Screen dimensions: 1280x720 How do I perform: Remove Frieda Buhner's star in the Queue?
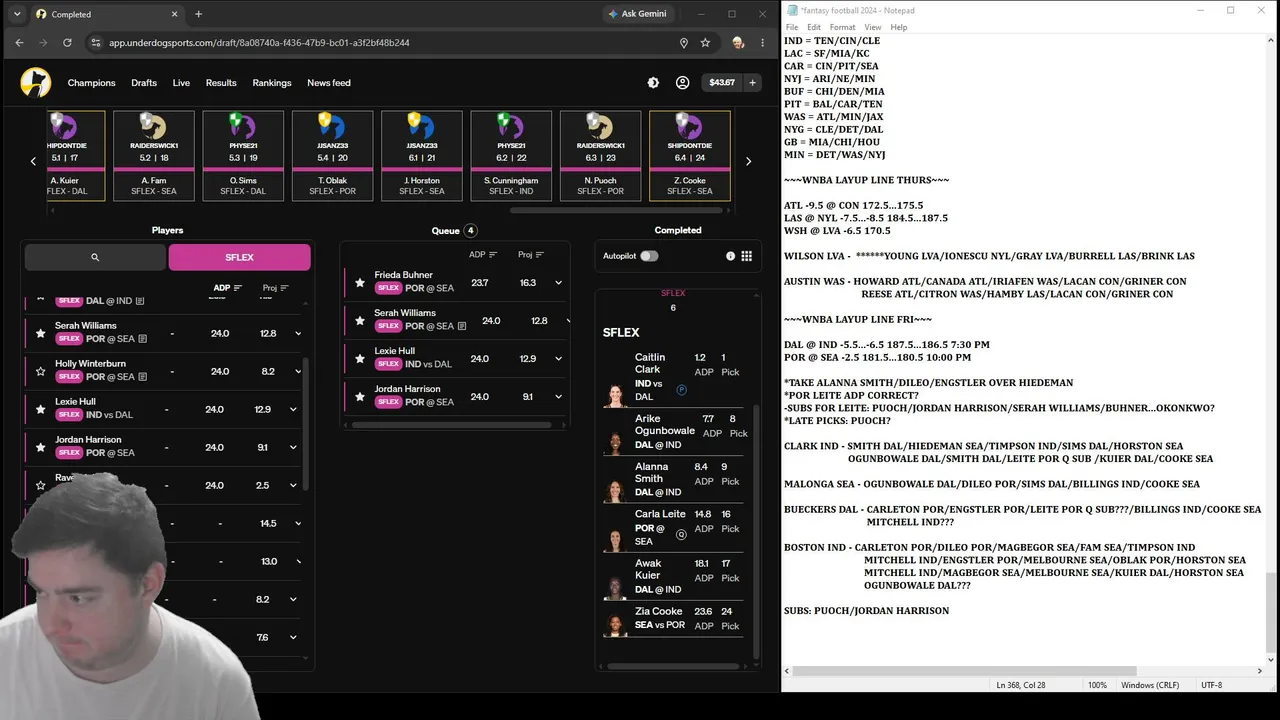tap(360, 283)
